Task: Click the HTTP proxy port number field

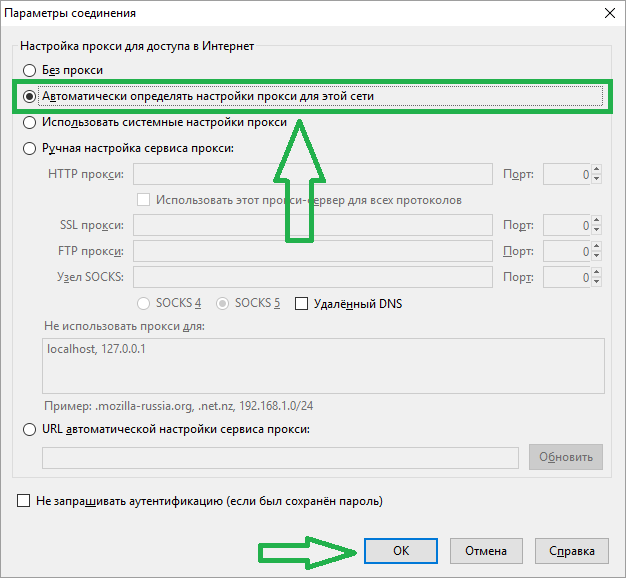Action: pos(567,175)
